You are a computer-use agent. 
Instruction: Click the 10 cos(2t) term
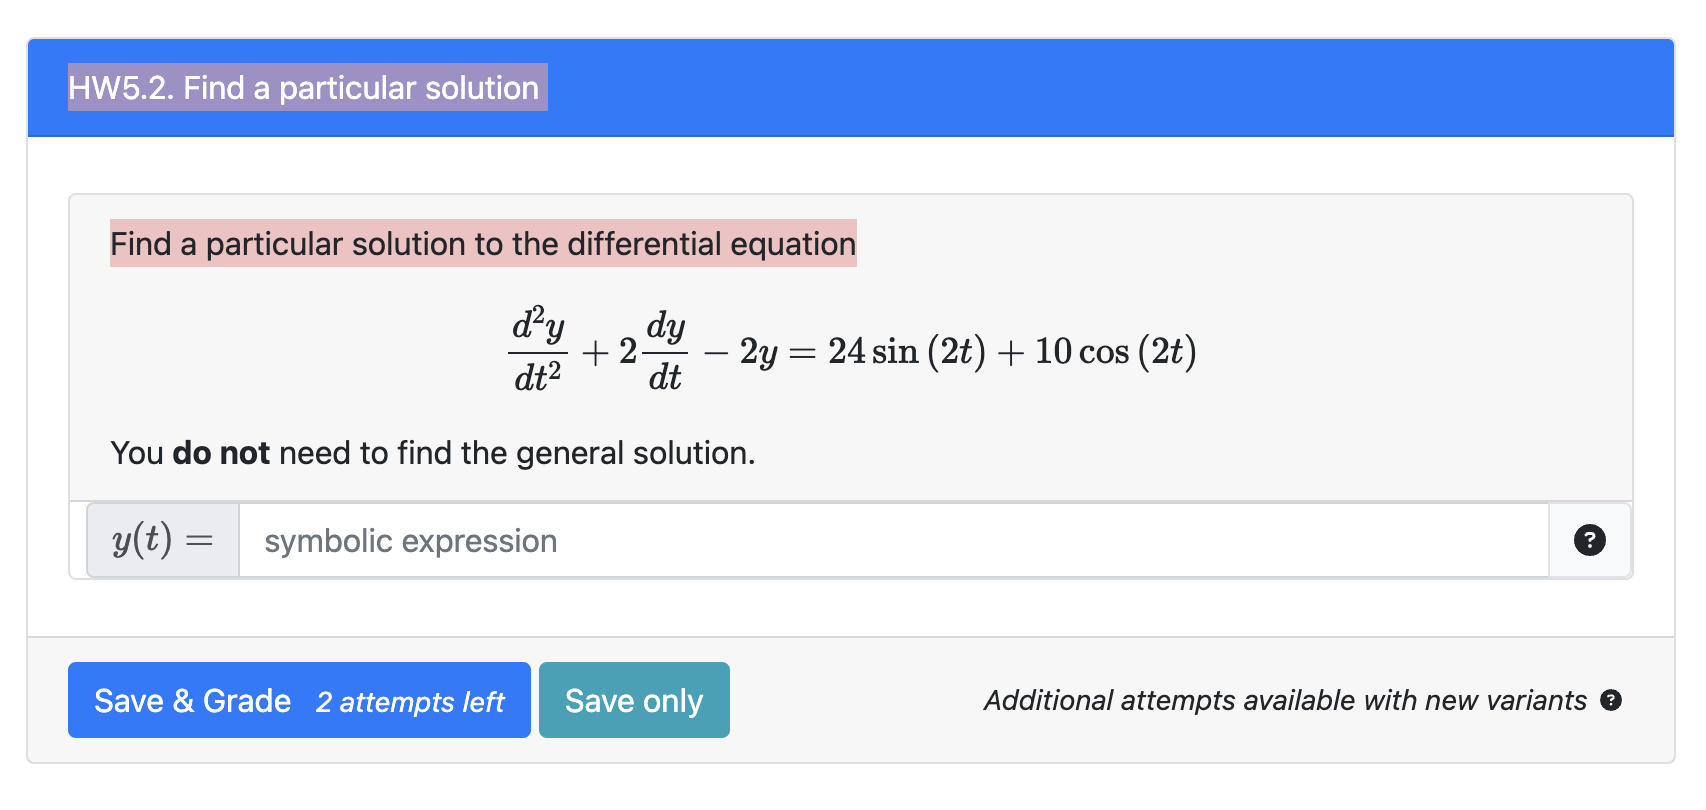(1115, 351)
